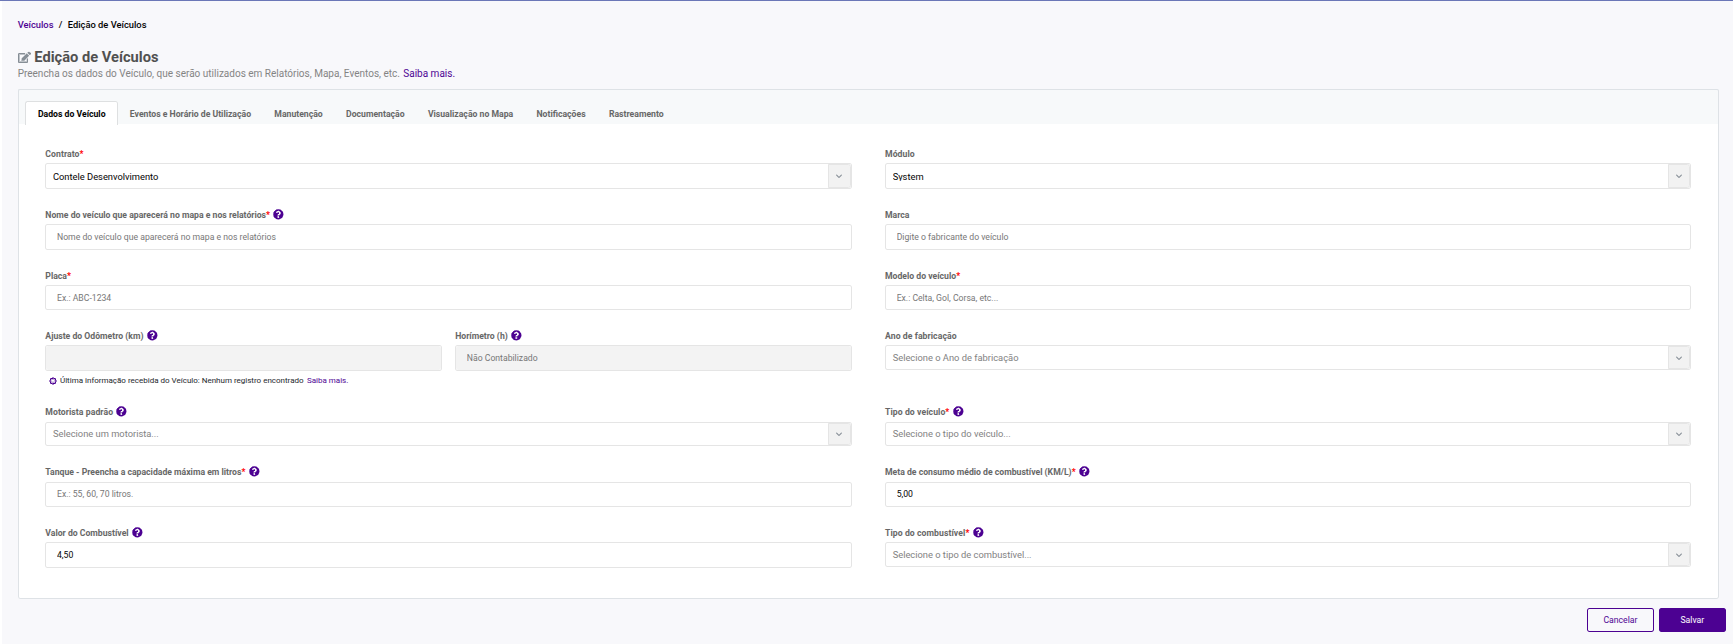Viewport: 1733px width, 644px height.
Task: Open the Motorista padrão selector
Action: point(448,434)
